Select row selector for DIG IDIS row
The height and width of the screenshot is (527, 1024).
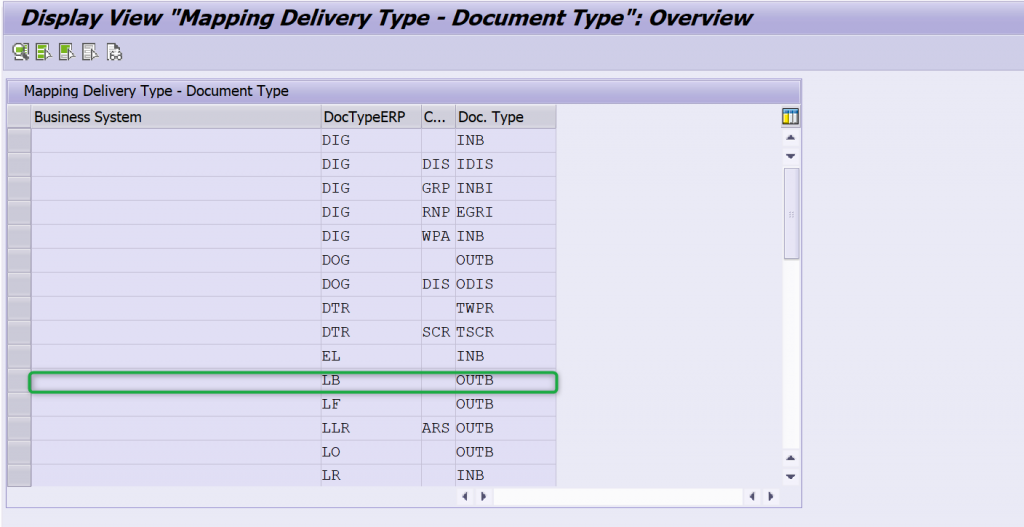19,165
